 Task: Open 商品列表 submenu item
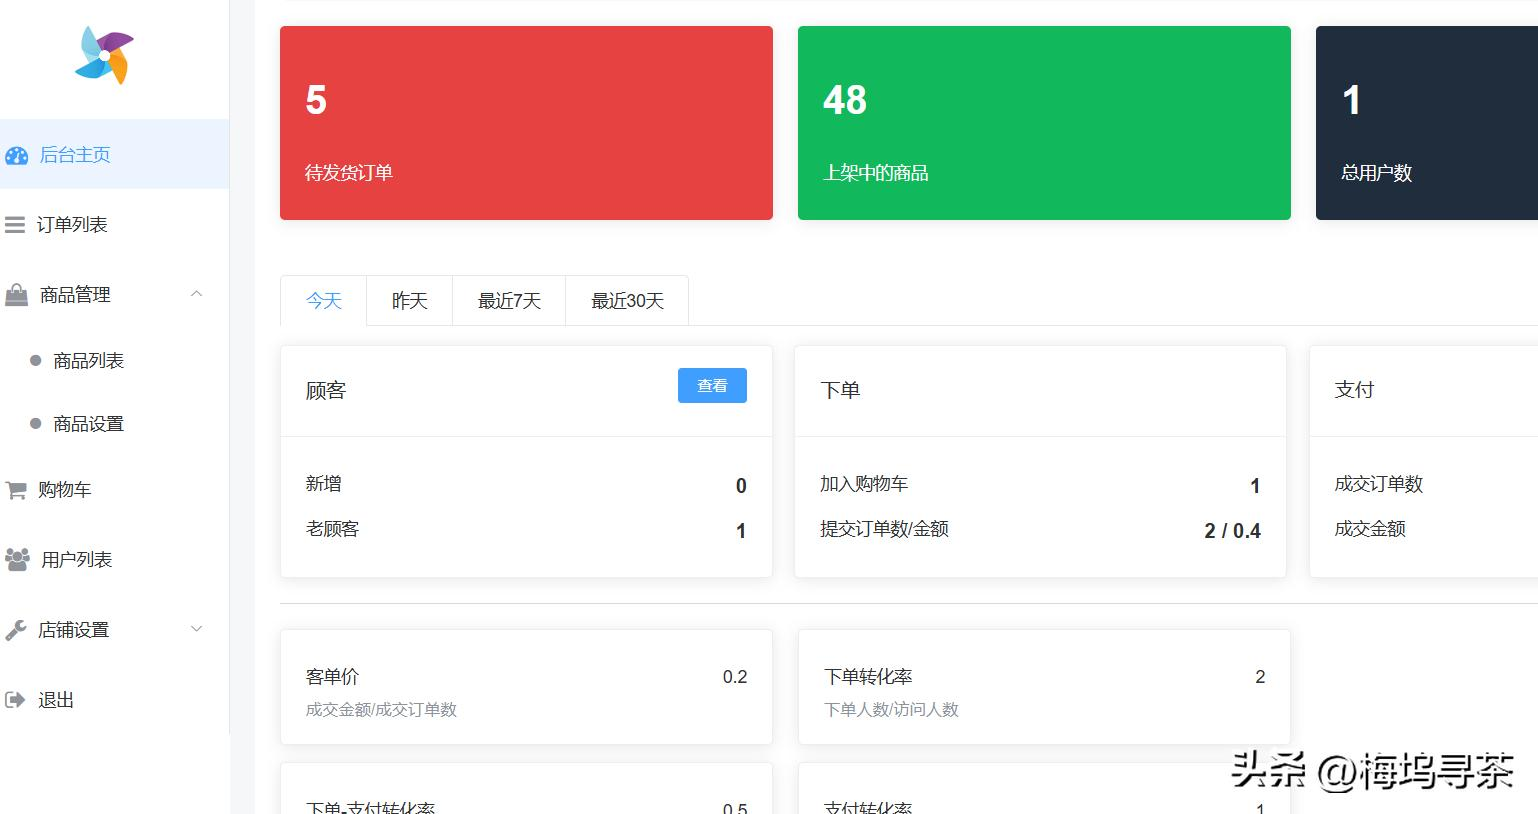(88, 361)
